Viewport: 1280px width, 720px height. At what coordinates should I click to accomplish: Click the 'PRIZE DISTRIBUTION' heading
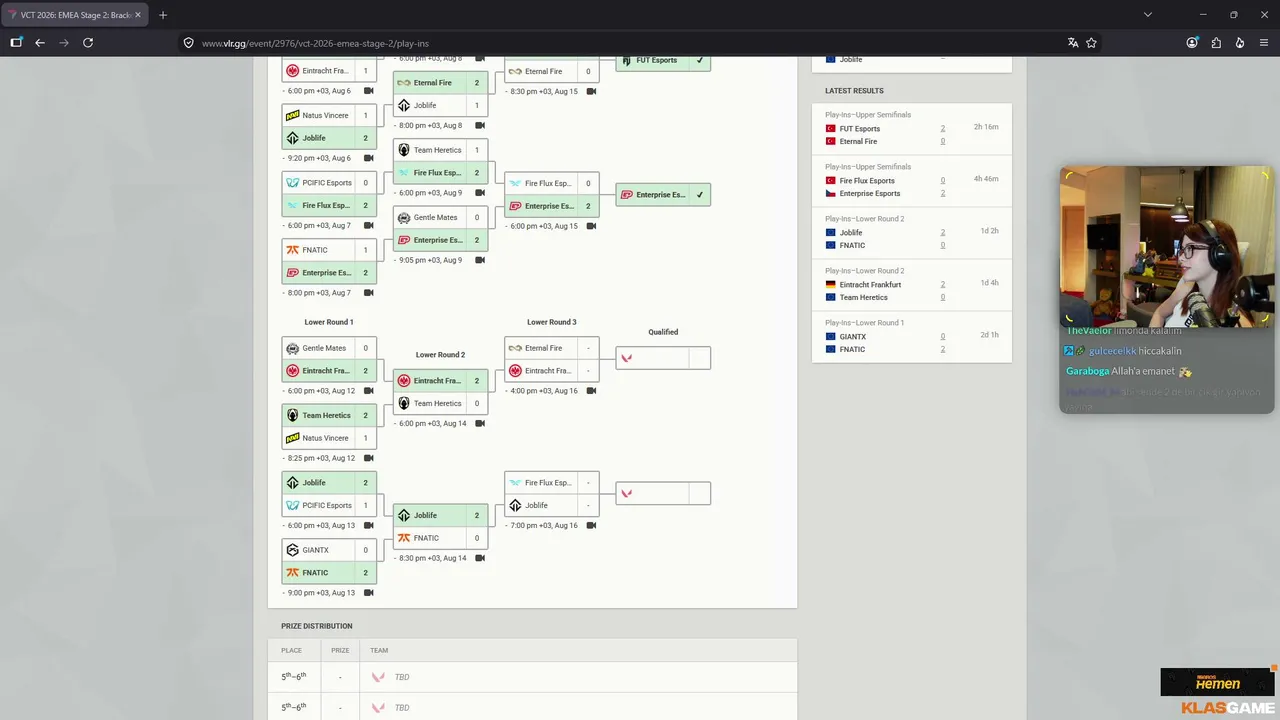(317, 626)
